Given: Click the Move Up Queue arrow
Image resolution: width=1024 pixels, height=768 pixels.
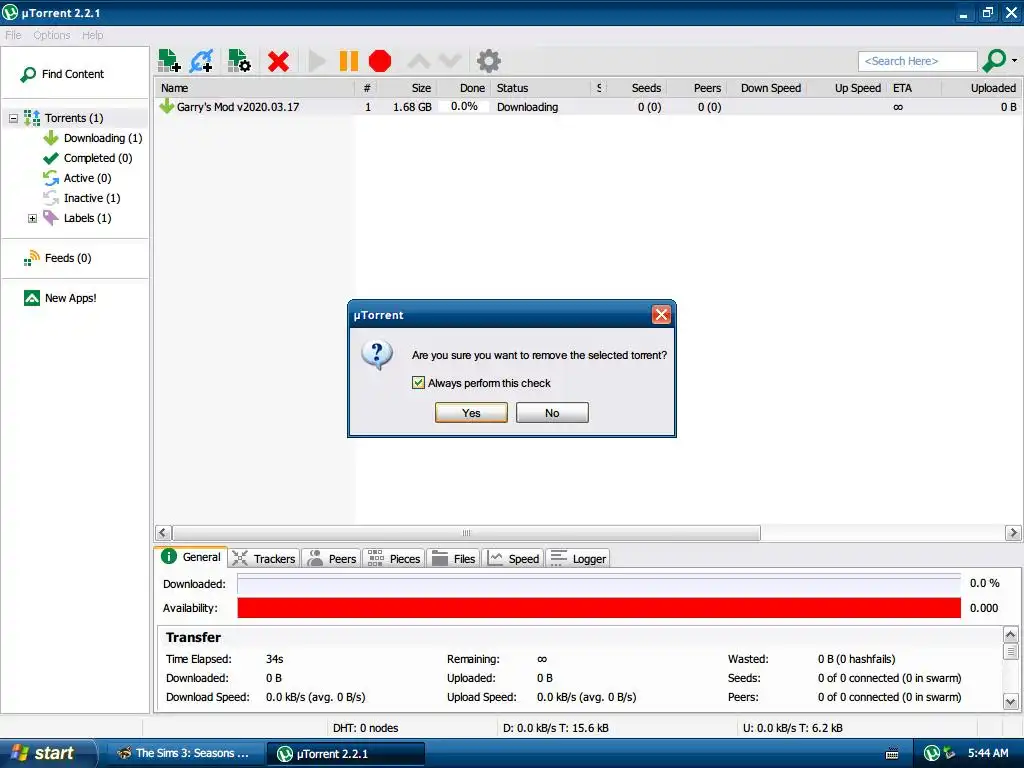Looking at the screenshot, I should [419, 61].
